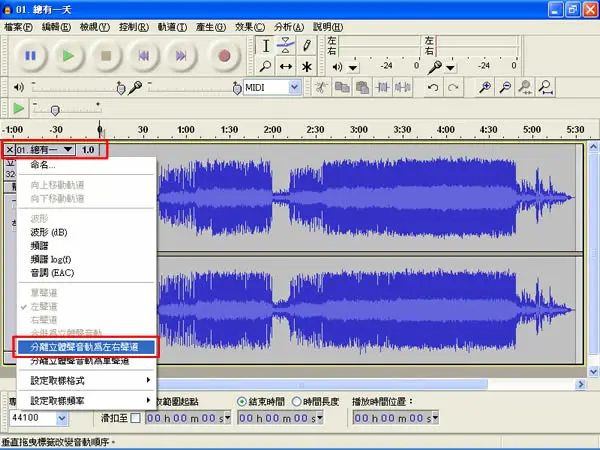Open the 44100 project rate dropdown
This screenshot has width=600, height=450.
tap(62, 418)
